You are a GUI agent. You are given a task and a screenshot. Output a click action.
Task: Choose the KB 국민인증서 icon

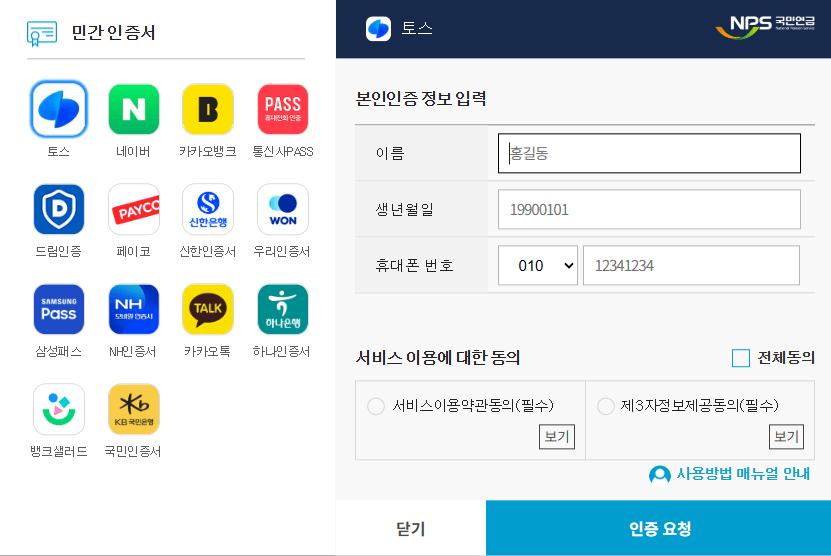point(134,409)
